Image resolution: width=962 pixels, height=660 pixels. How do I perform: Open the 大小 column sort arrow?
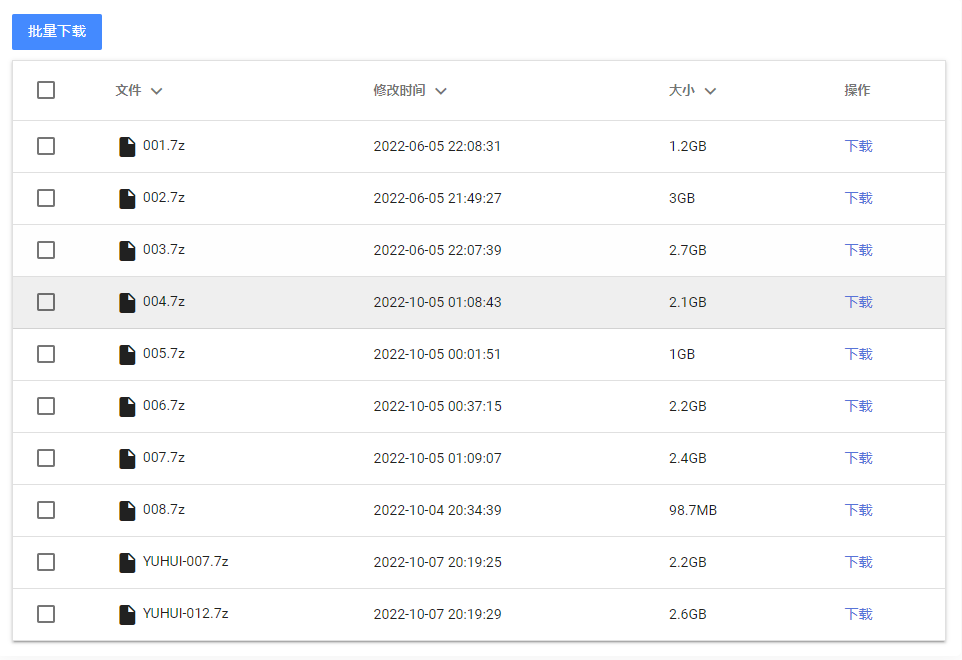[x=710, y=91]
